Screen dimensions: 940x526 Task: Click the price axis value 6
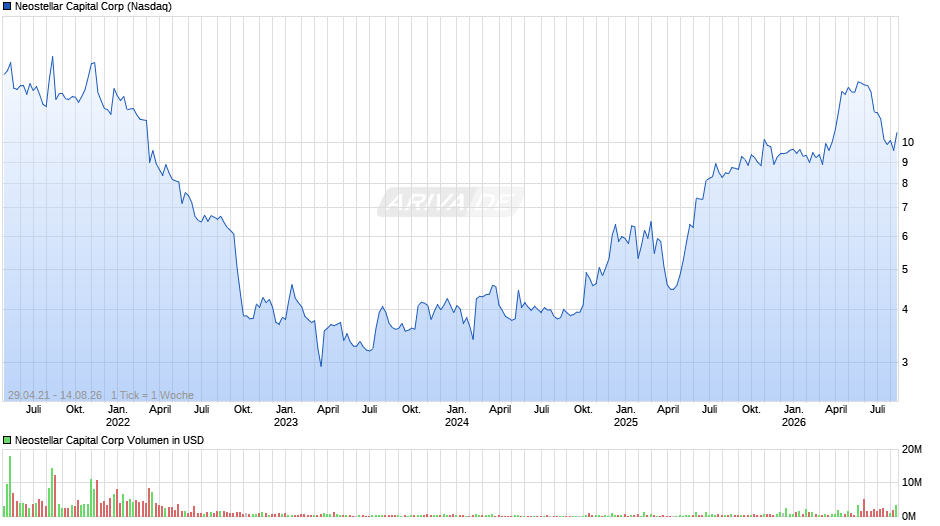905,236
